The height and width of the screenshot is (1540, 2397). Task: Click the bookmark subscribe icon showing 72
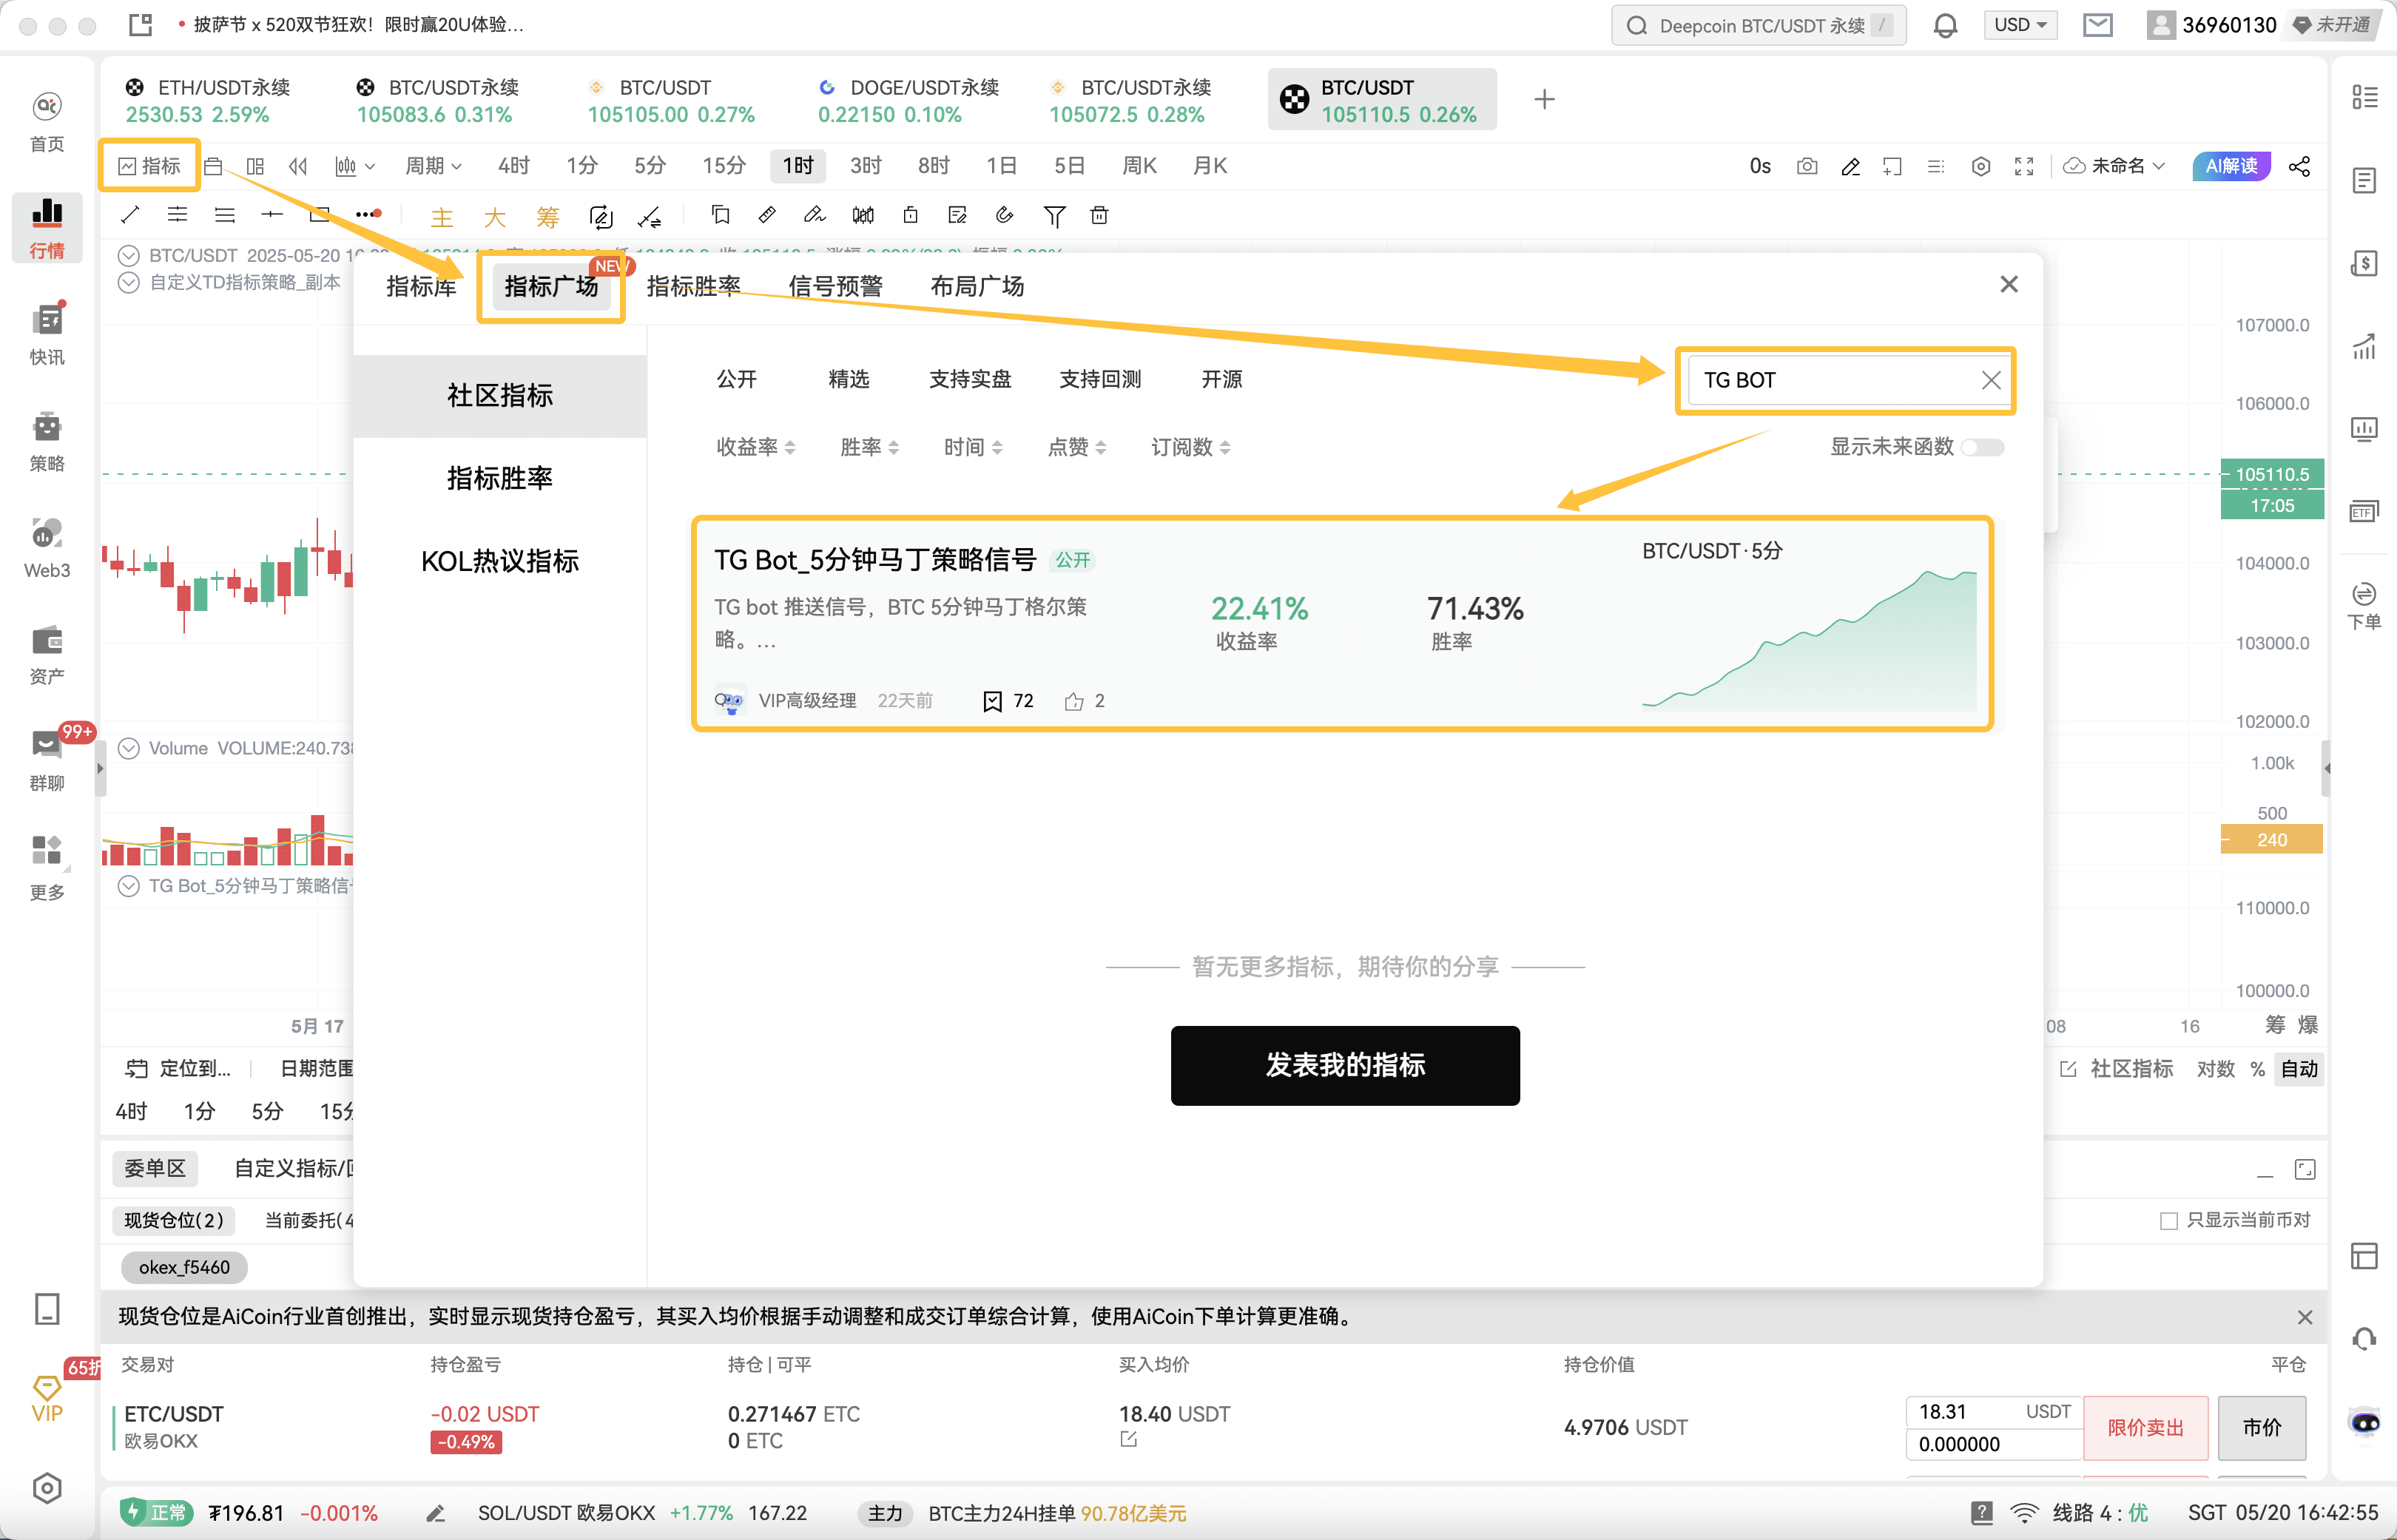[992, 701]
